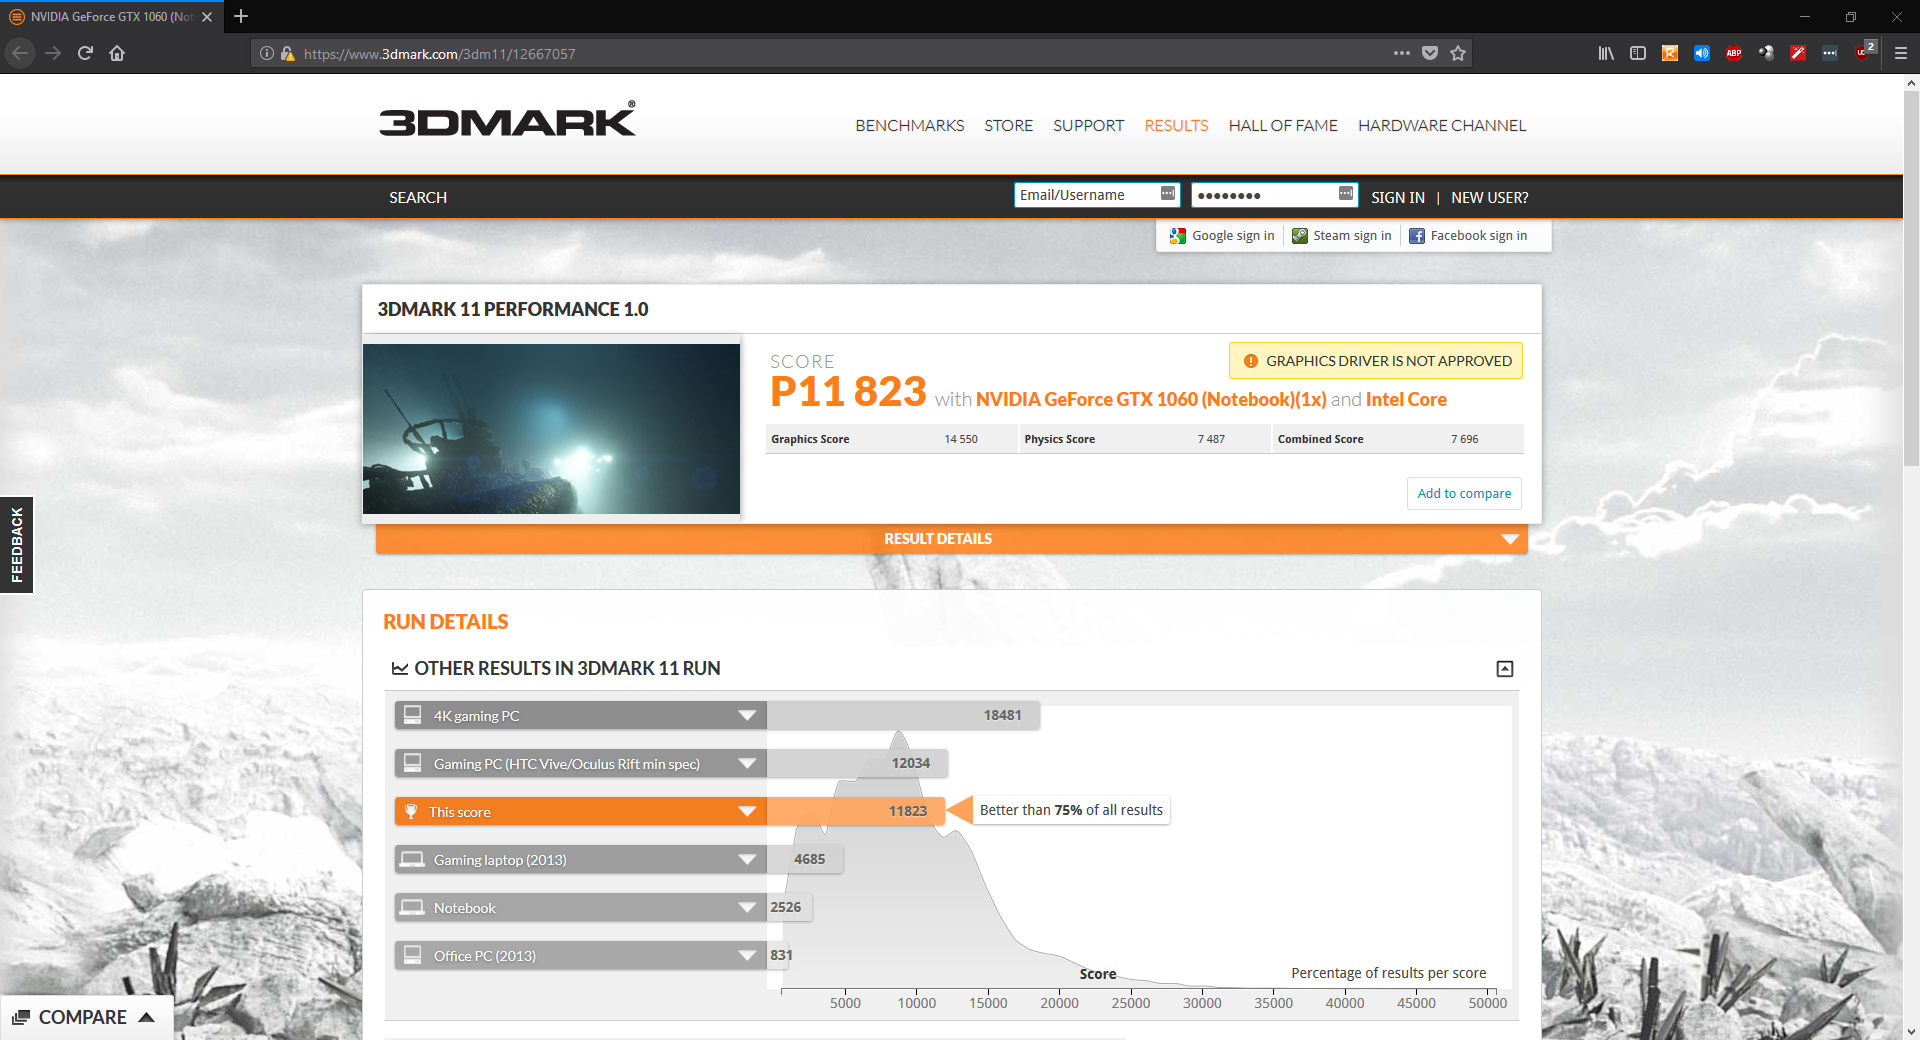Click the Adblock Plus extension icon
This screenshot has width=1920, height=1040.
tap(1734, 53)
